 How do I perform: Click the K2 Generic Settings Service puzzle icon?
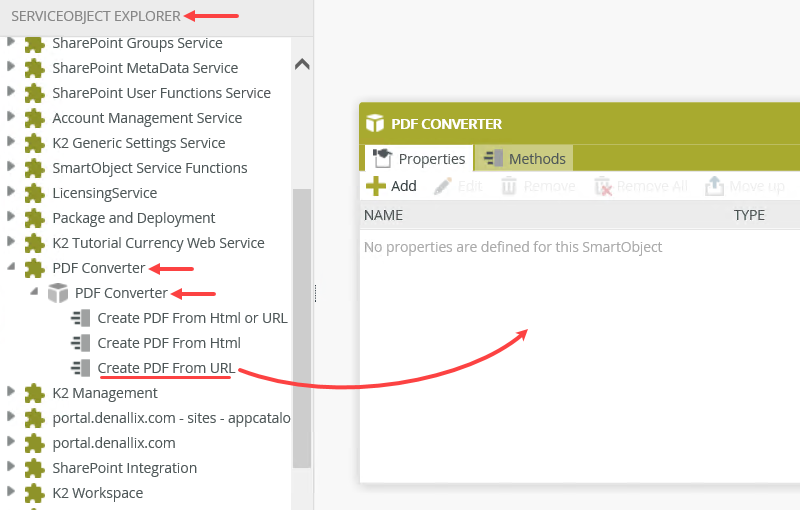point(35,143)
